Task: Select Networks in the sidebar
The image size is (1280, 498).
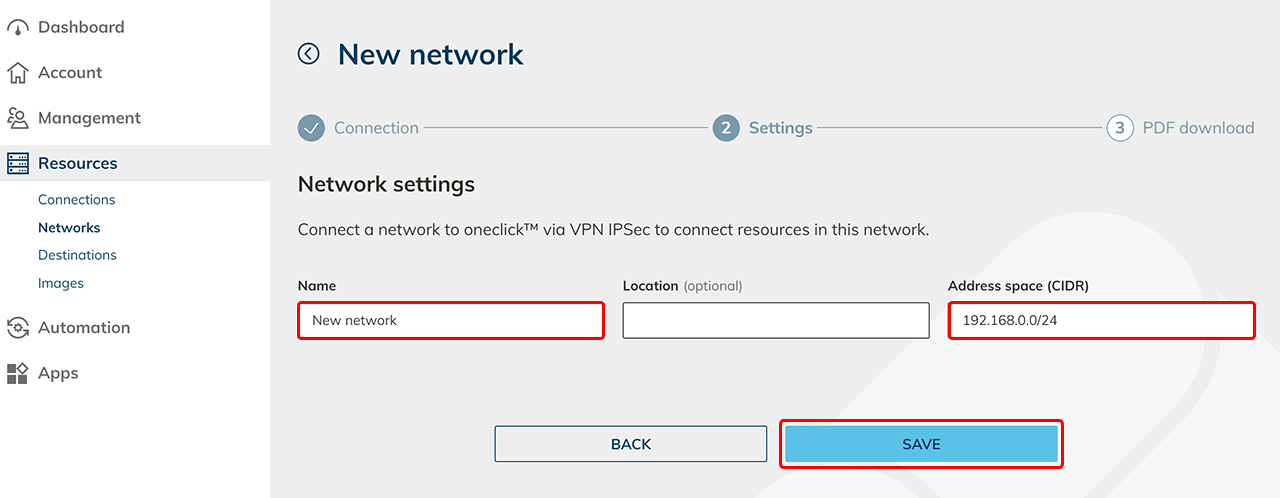Action: [69, 228]
